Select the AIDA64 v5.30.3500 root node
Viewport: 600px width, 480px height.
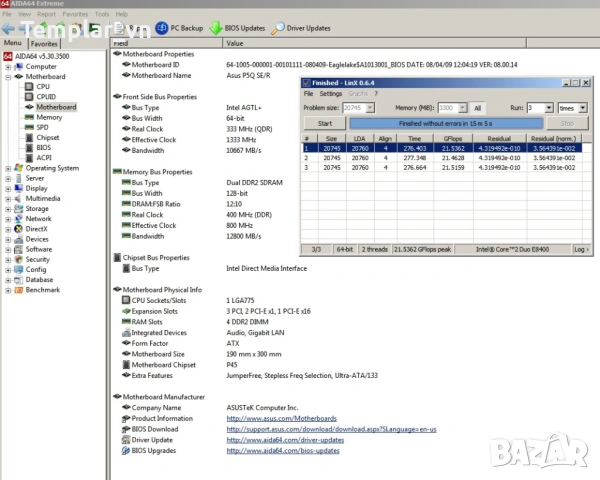tap(42, 56)
